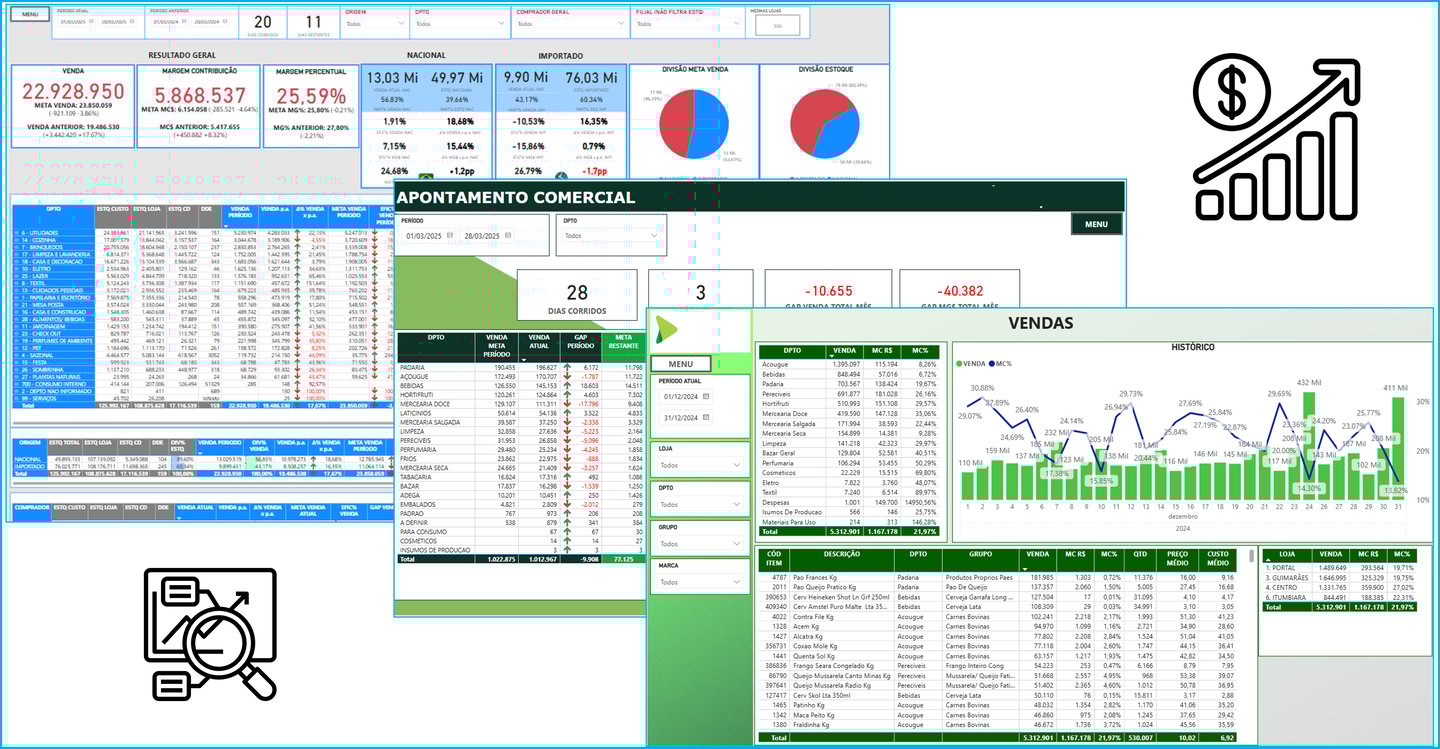This screenshot has height=749, width=1440.
Task: Sort by the DESCRIÇÃO column header
Action: (x=842, y=558)
